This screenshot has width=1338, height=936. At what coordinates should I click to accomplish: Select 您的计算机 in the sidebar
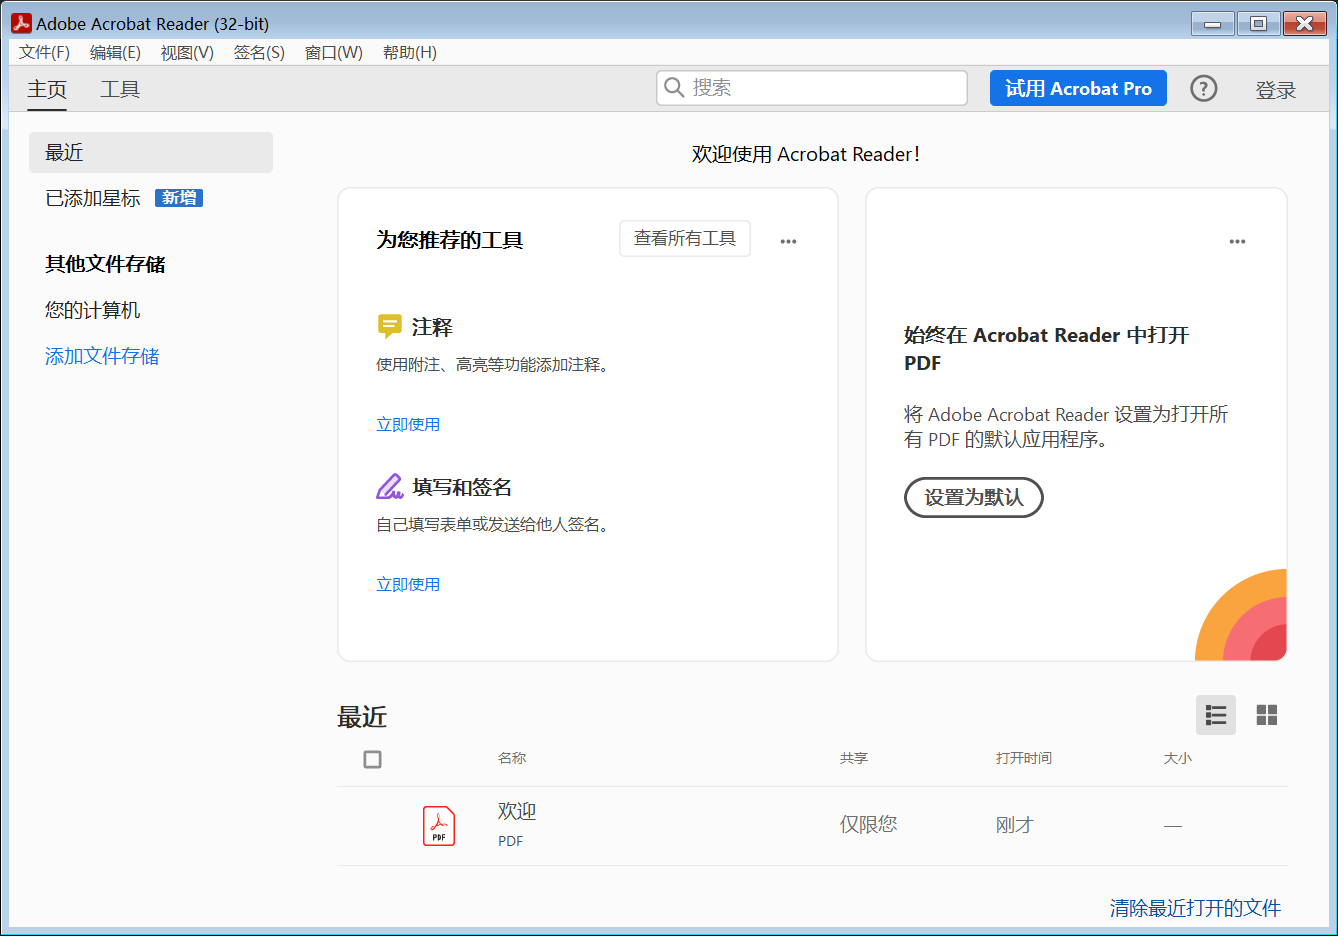[x=93, y=310]
